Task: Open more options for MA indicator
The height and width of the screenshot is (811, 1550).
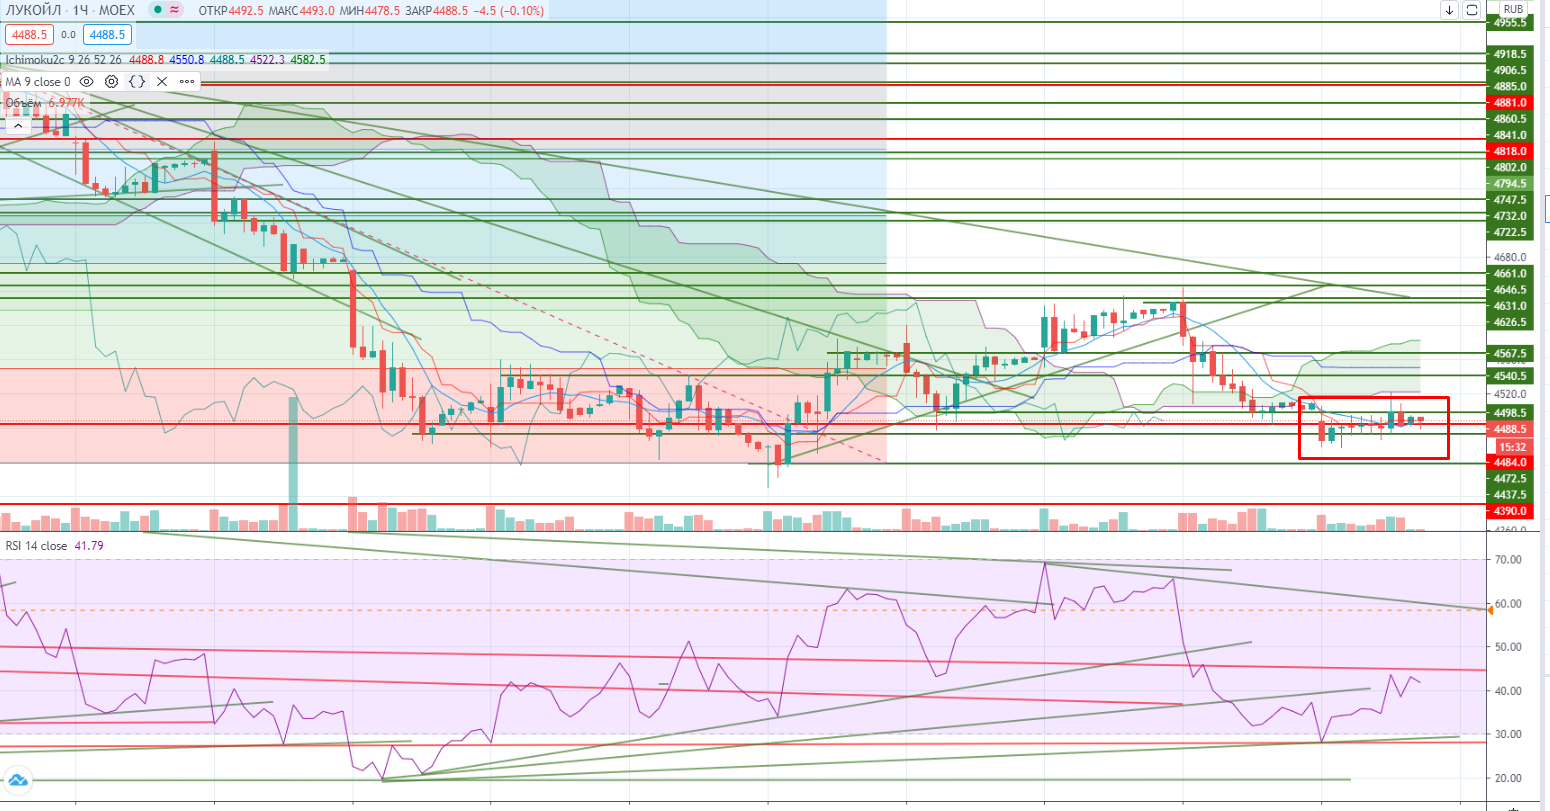Action: [187, 81]
